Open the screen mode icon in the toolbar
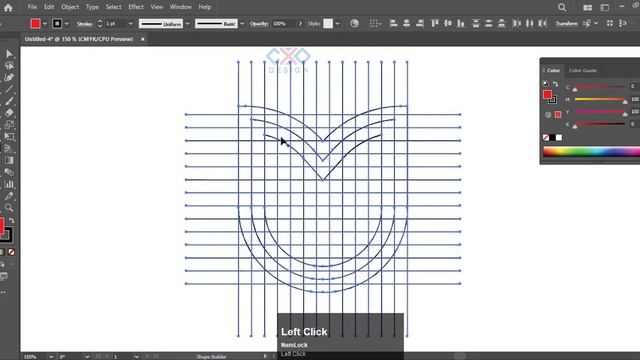 click(4, 277)
